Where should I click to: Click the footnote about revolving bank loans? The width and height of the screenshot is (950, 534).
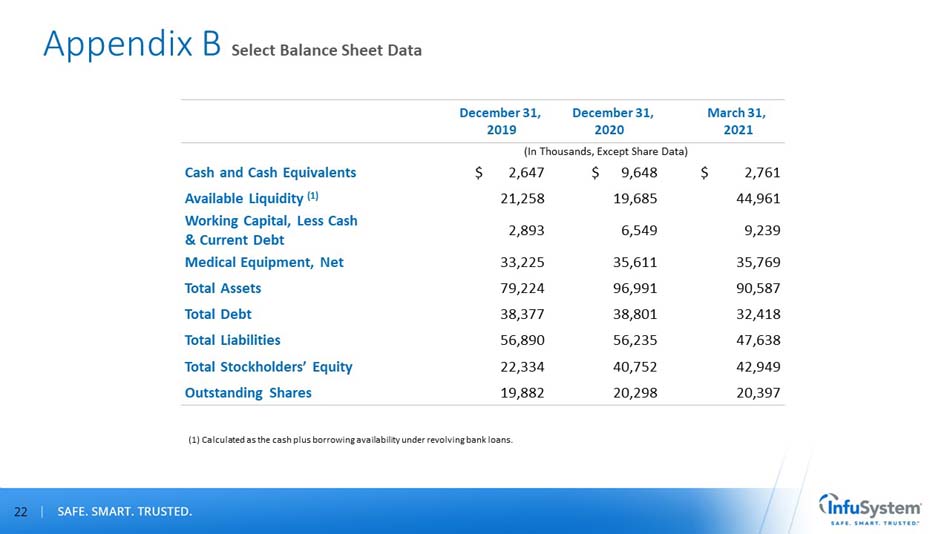(350, 439)
